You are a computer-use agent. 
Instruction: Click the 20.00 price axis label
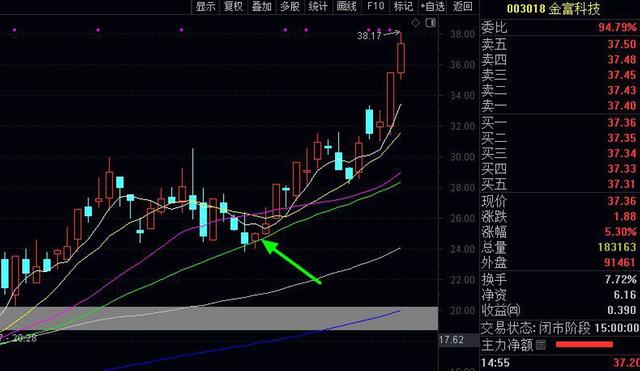tap(462, 311)
